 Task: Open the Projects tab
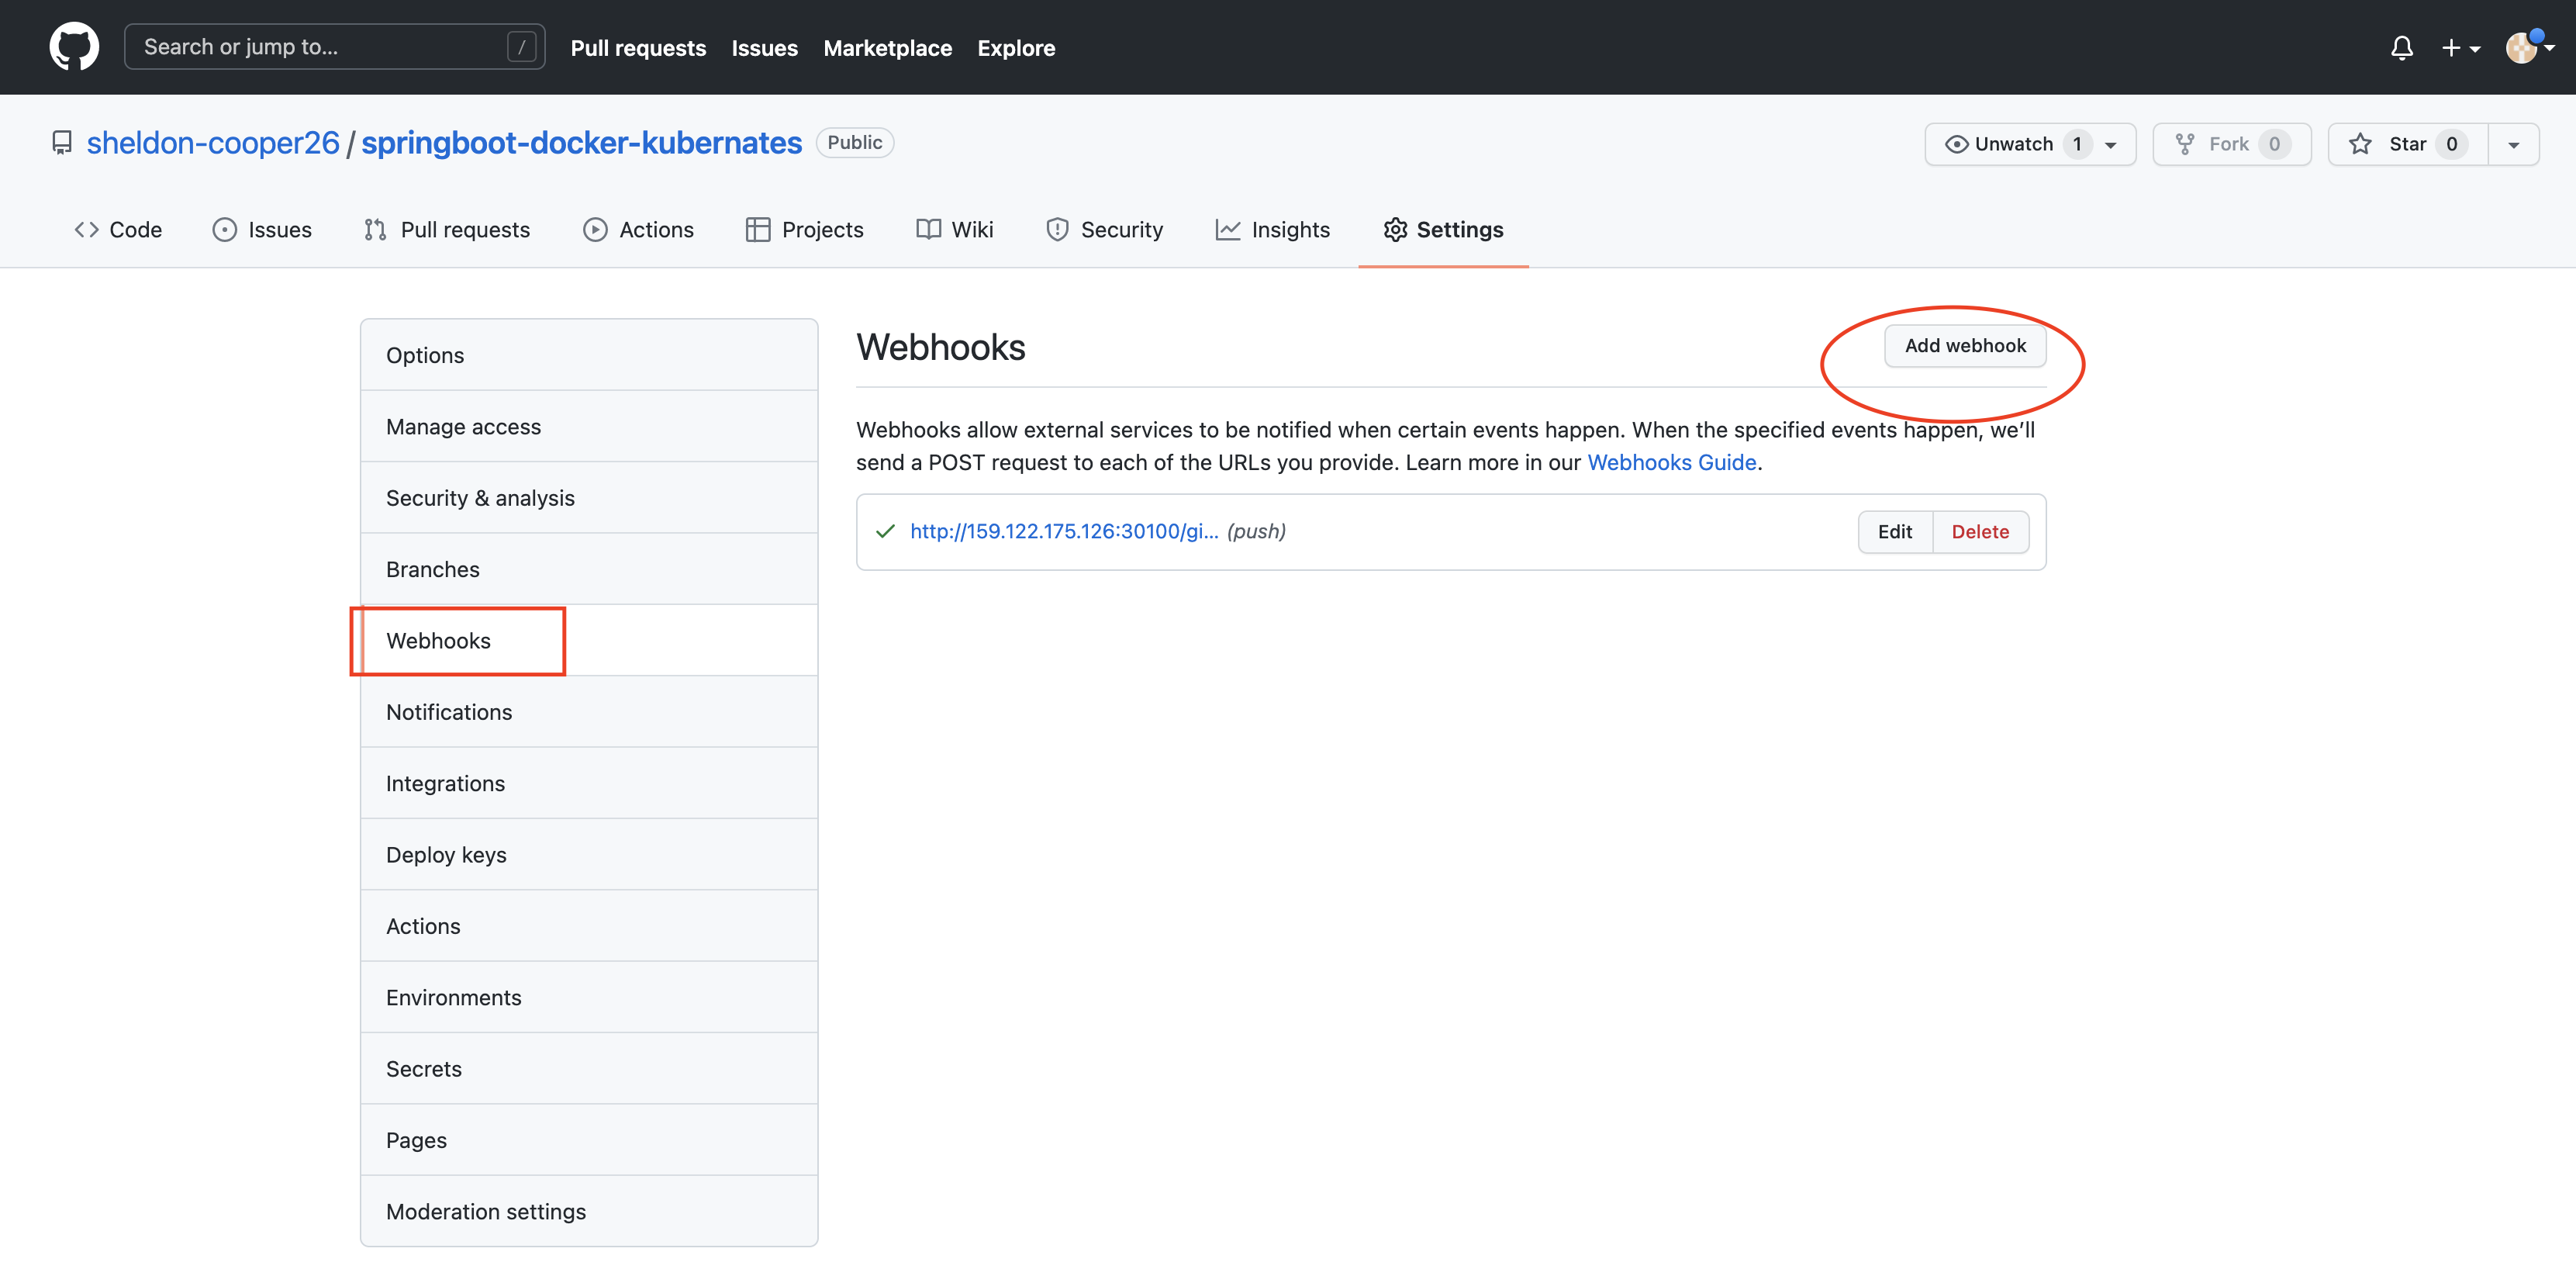(804, 229)
